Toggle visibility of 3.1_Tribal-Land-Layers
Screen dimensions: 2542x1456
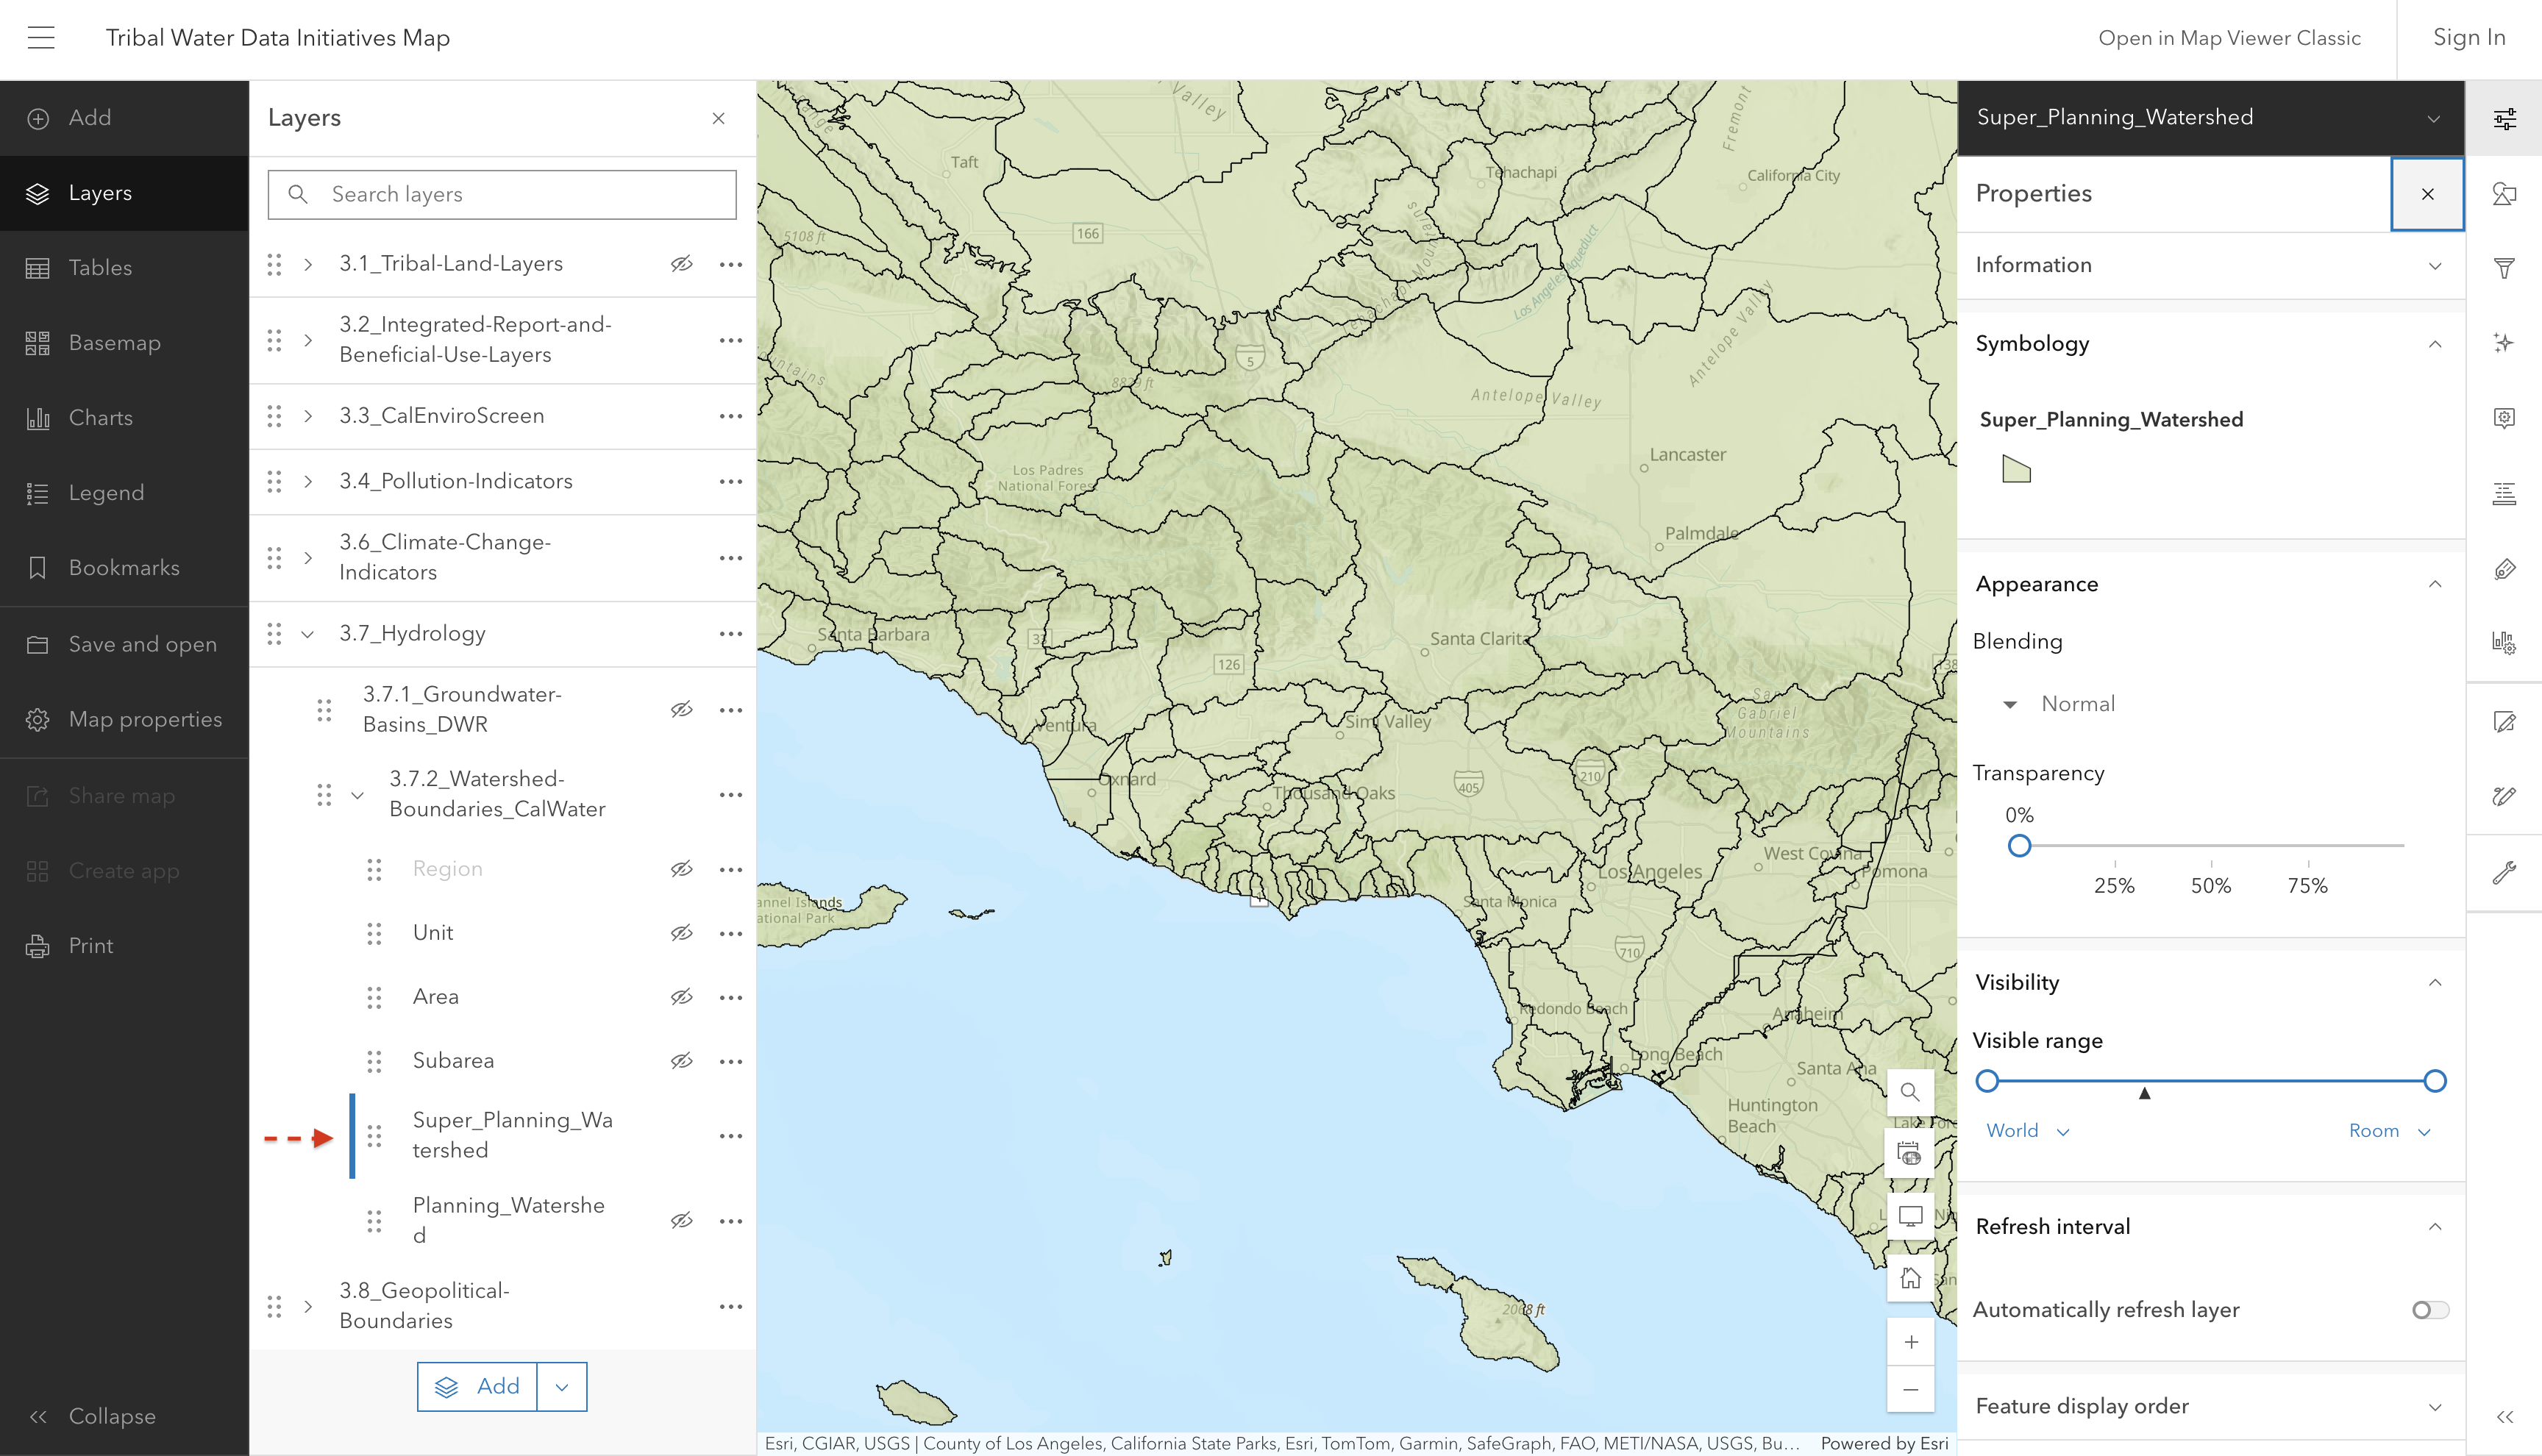681,264
